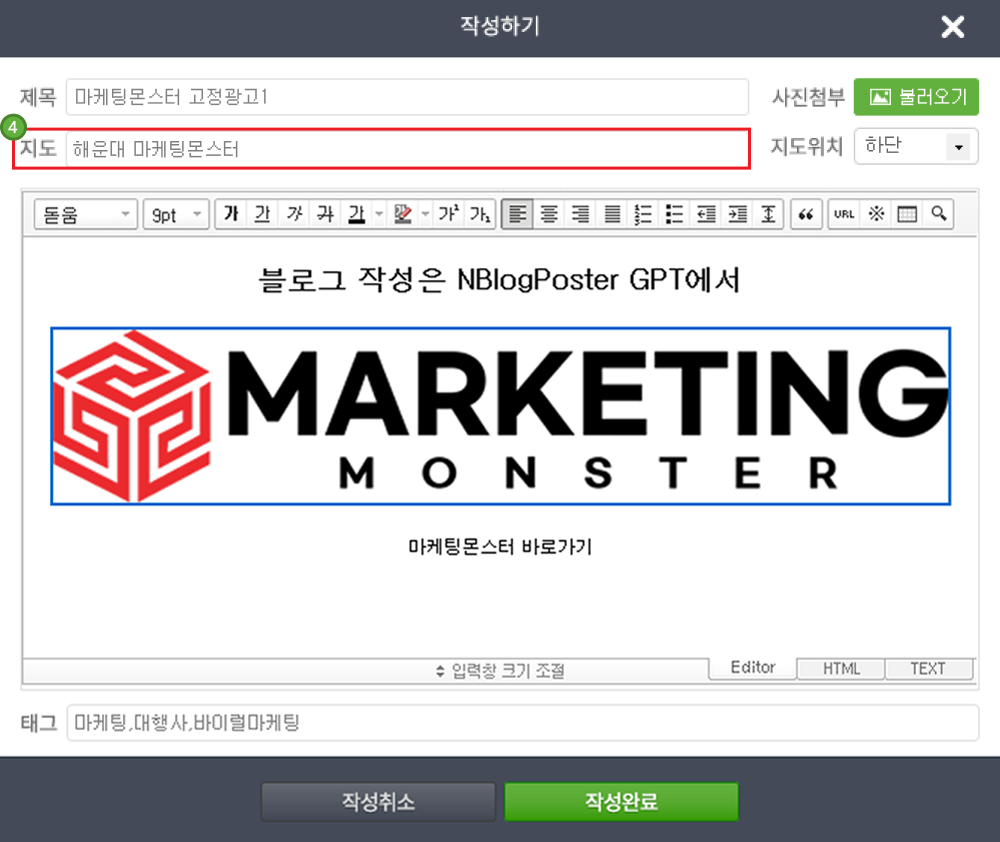The image size is (1000, 842).
Task: Apply text background highlight color
Action: click(x=402, y=214)
